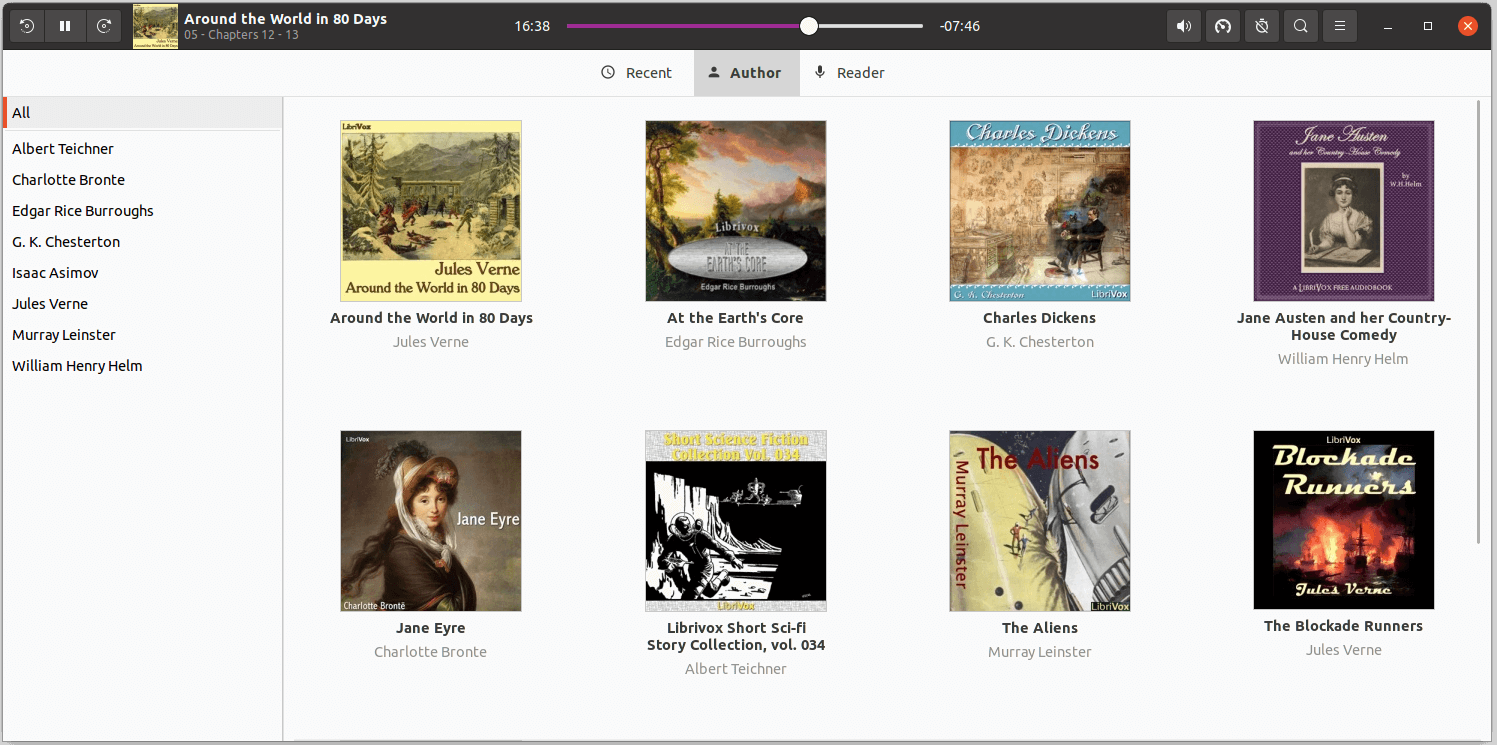Skip forward with the forward button
The height and width of the screenshot is (745, 1497).
103,26
